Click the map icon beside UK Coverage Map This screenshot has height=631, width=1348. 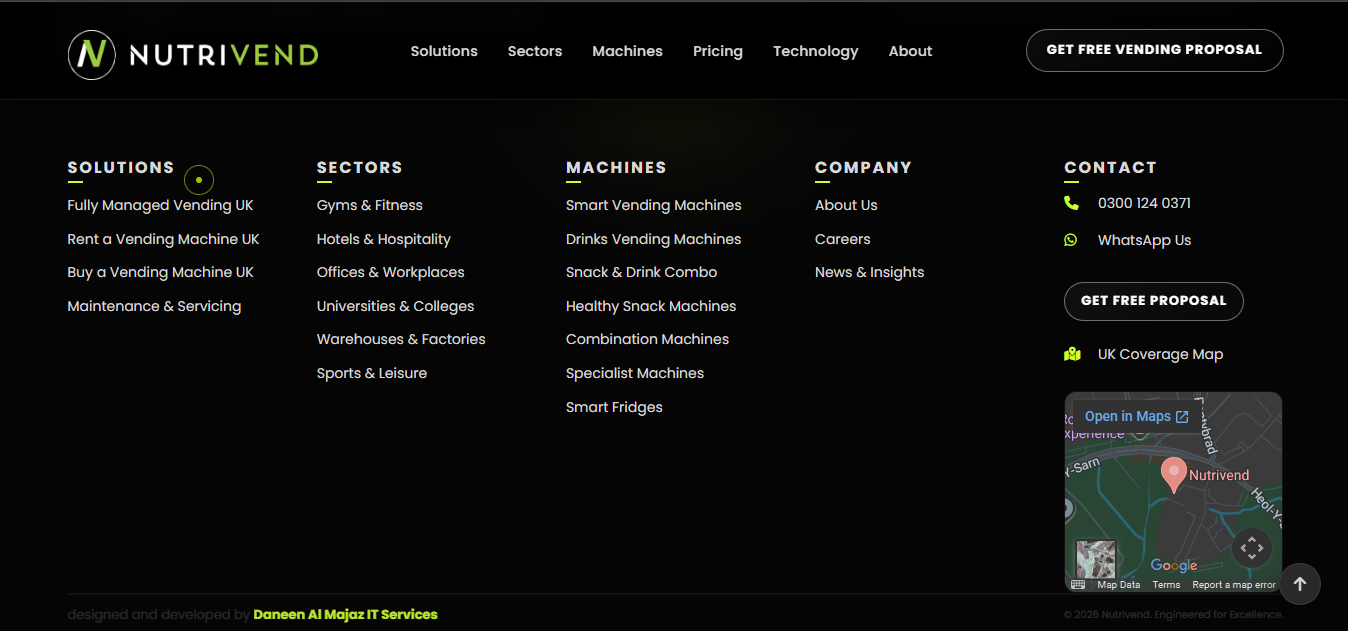[1072, 354]
